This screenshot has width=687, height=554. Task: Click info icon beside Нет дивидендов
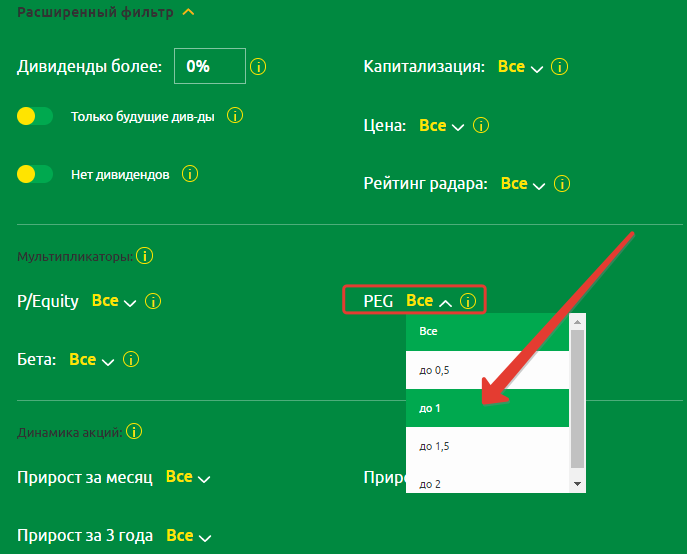pyautogui.click(x=190, y=174)
